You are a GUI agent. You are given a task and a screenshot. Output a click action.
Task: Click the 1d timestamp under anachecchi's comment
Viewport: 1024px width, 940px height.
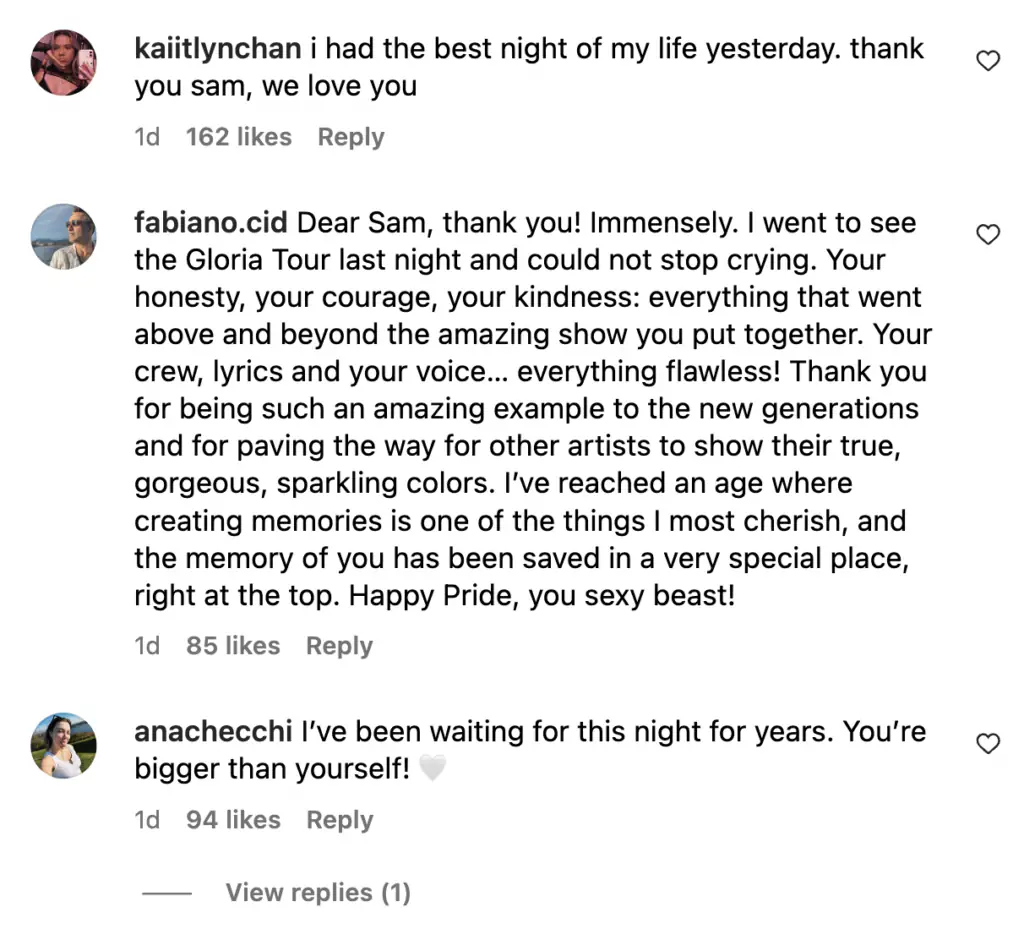(147, 820)
